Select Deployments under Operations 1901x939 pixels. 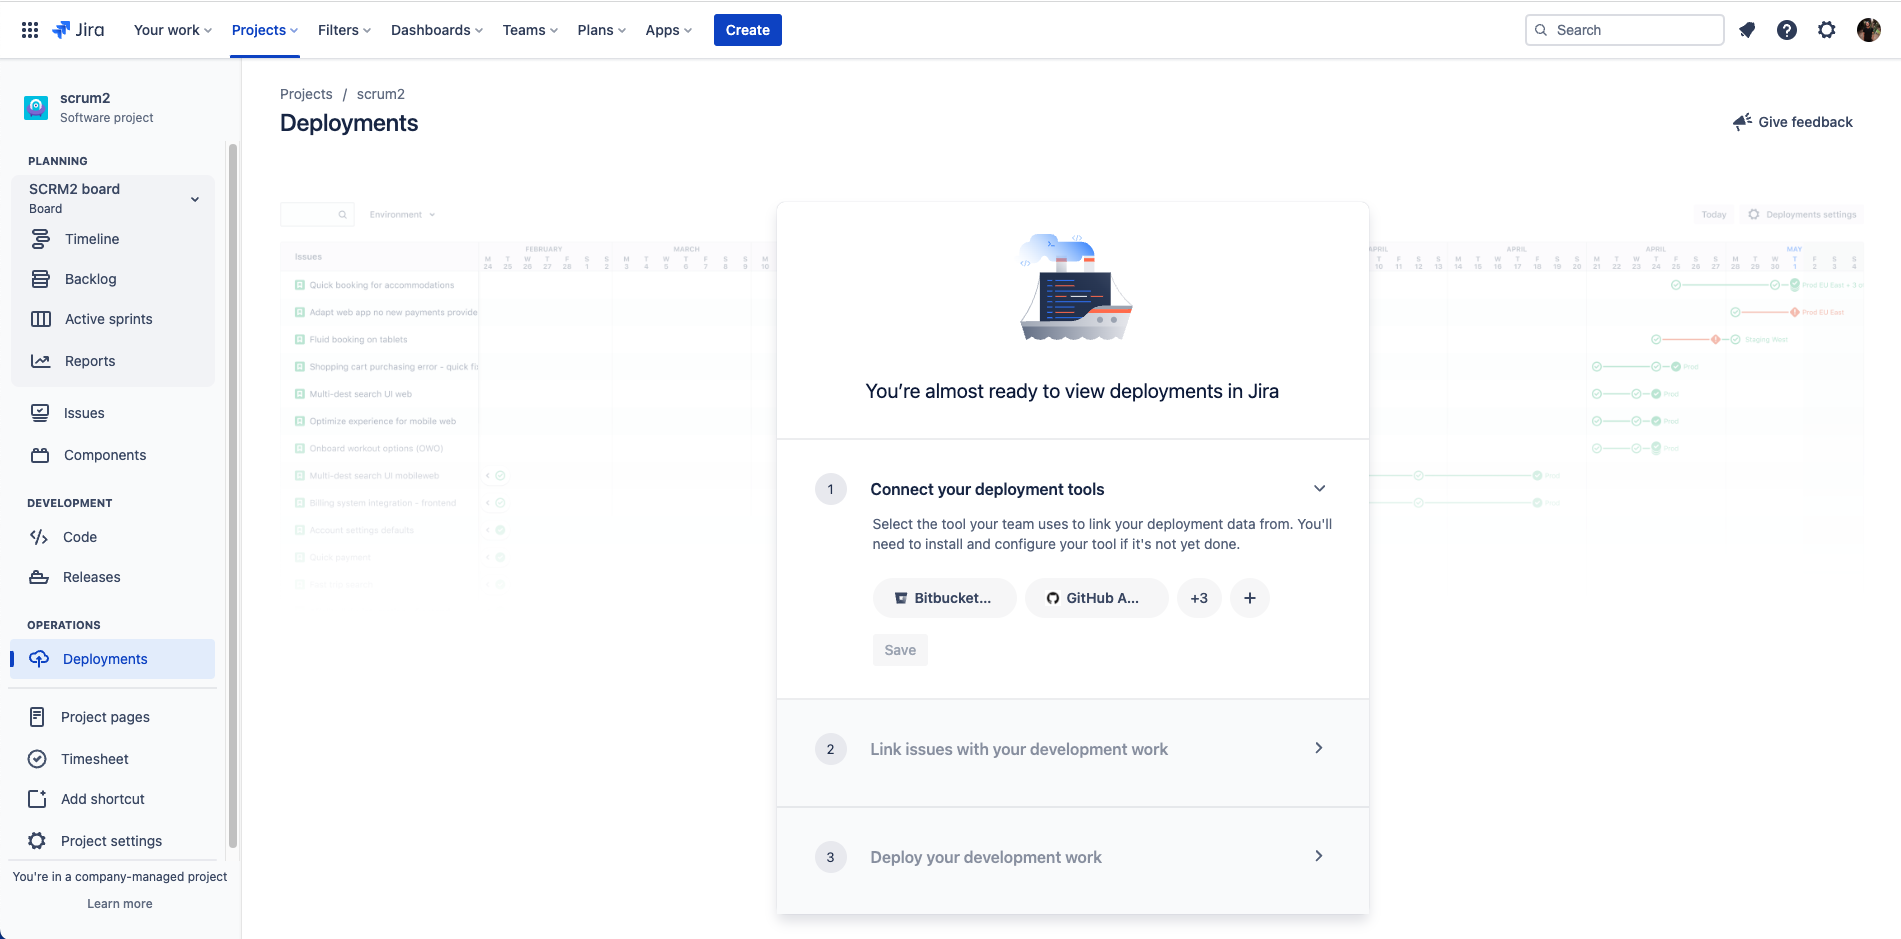(x=113, y=659)
